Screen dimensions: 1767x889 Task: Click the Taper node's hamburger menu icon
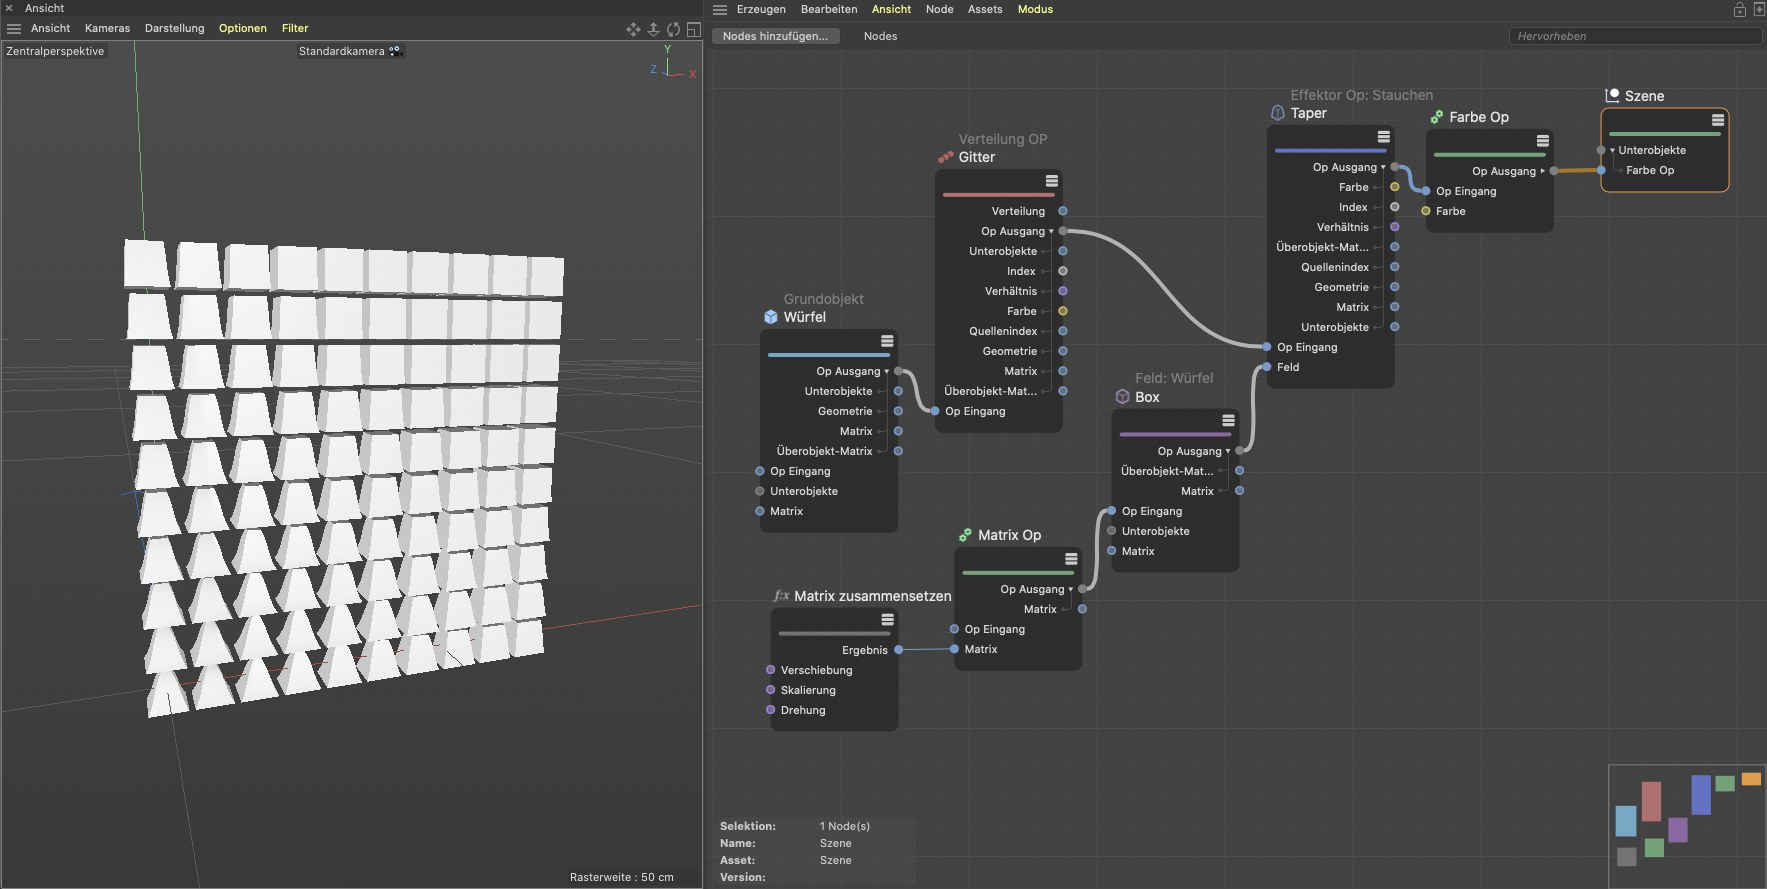[x=1383, y=137]
